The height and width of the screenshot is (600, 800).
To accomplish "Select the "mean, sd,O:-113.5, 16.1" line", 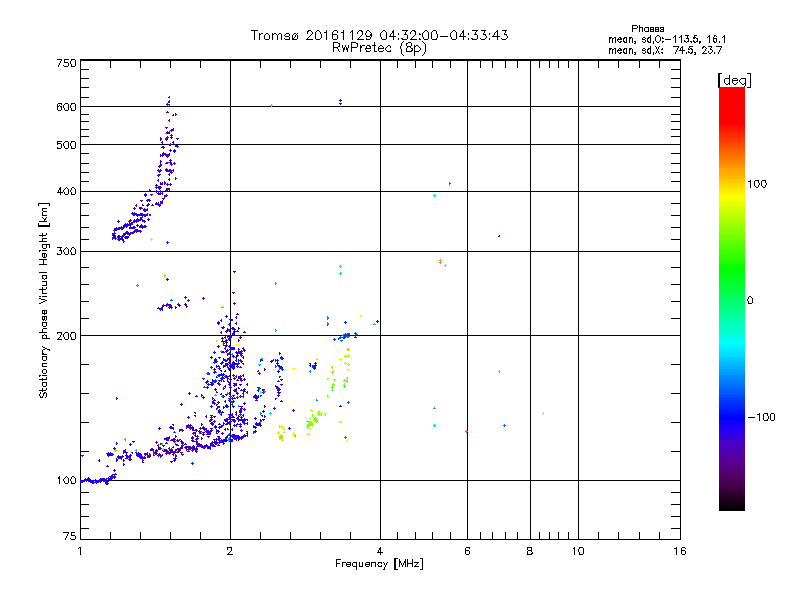I will point(667,39).
